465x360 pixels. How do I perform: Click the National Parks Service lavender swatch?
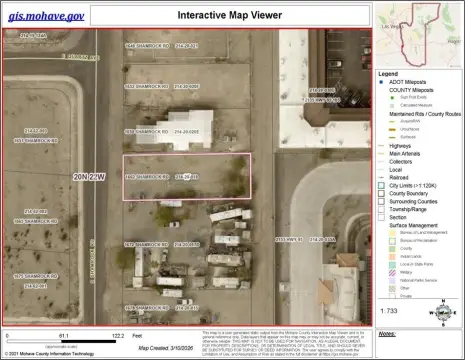pos(392,280)
